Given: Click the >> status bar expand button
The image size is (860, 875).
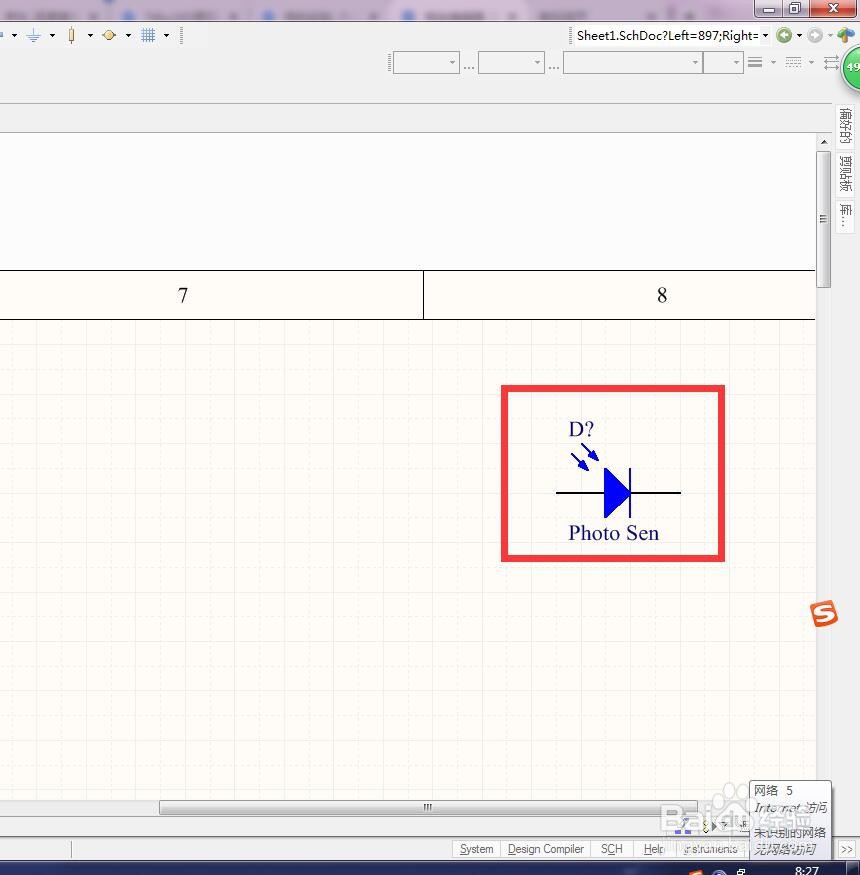Looking at the screenshot, I should [x=847, y=849].
